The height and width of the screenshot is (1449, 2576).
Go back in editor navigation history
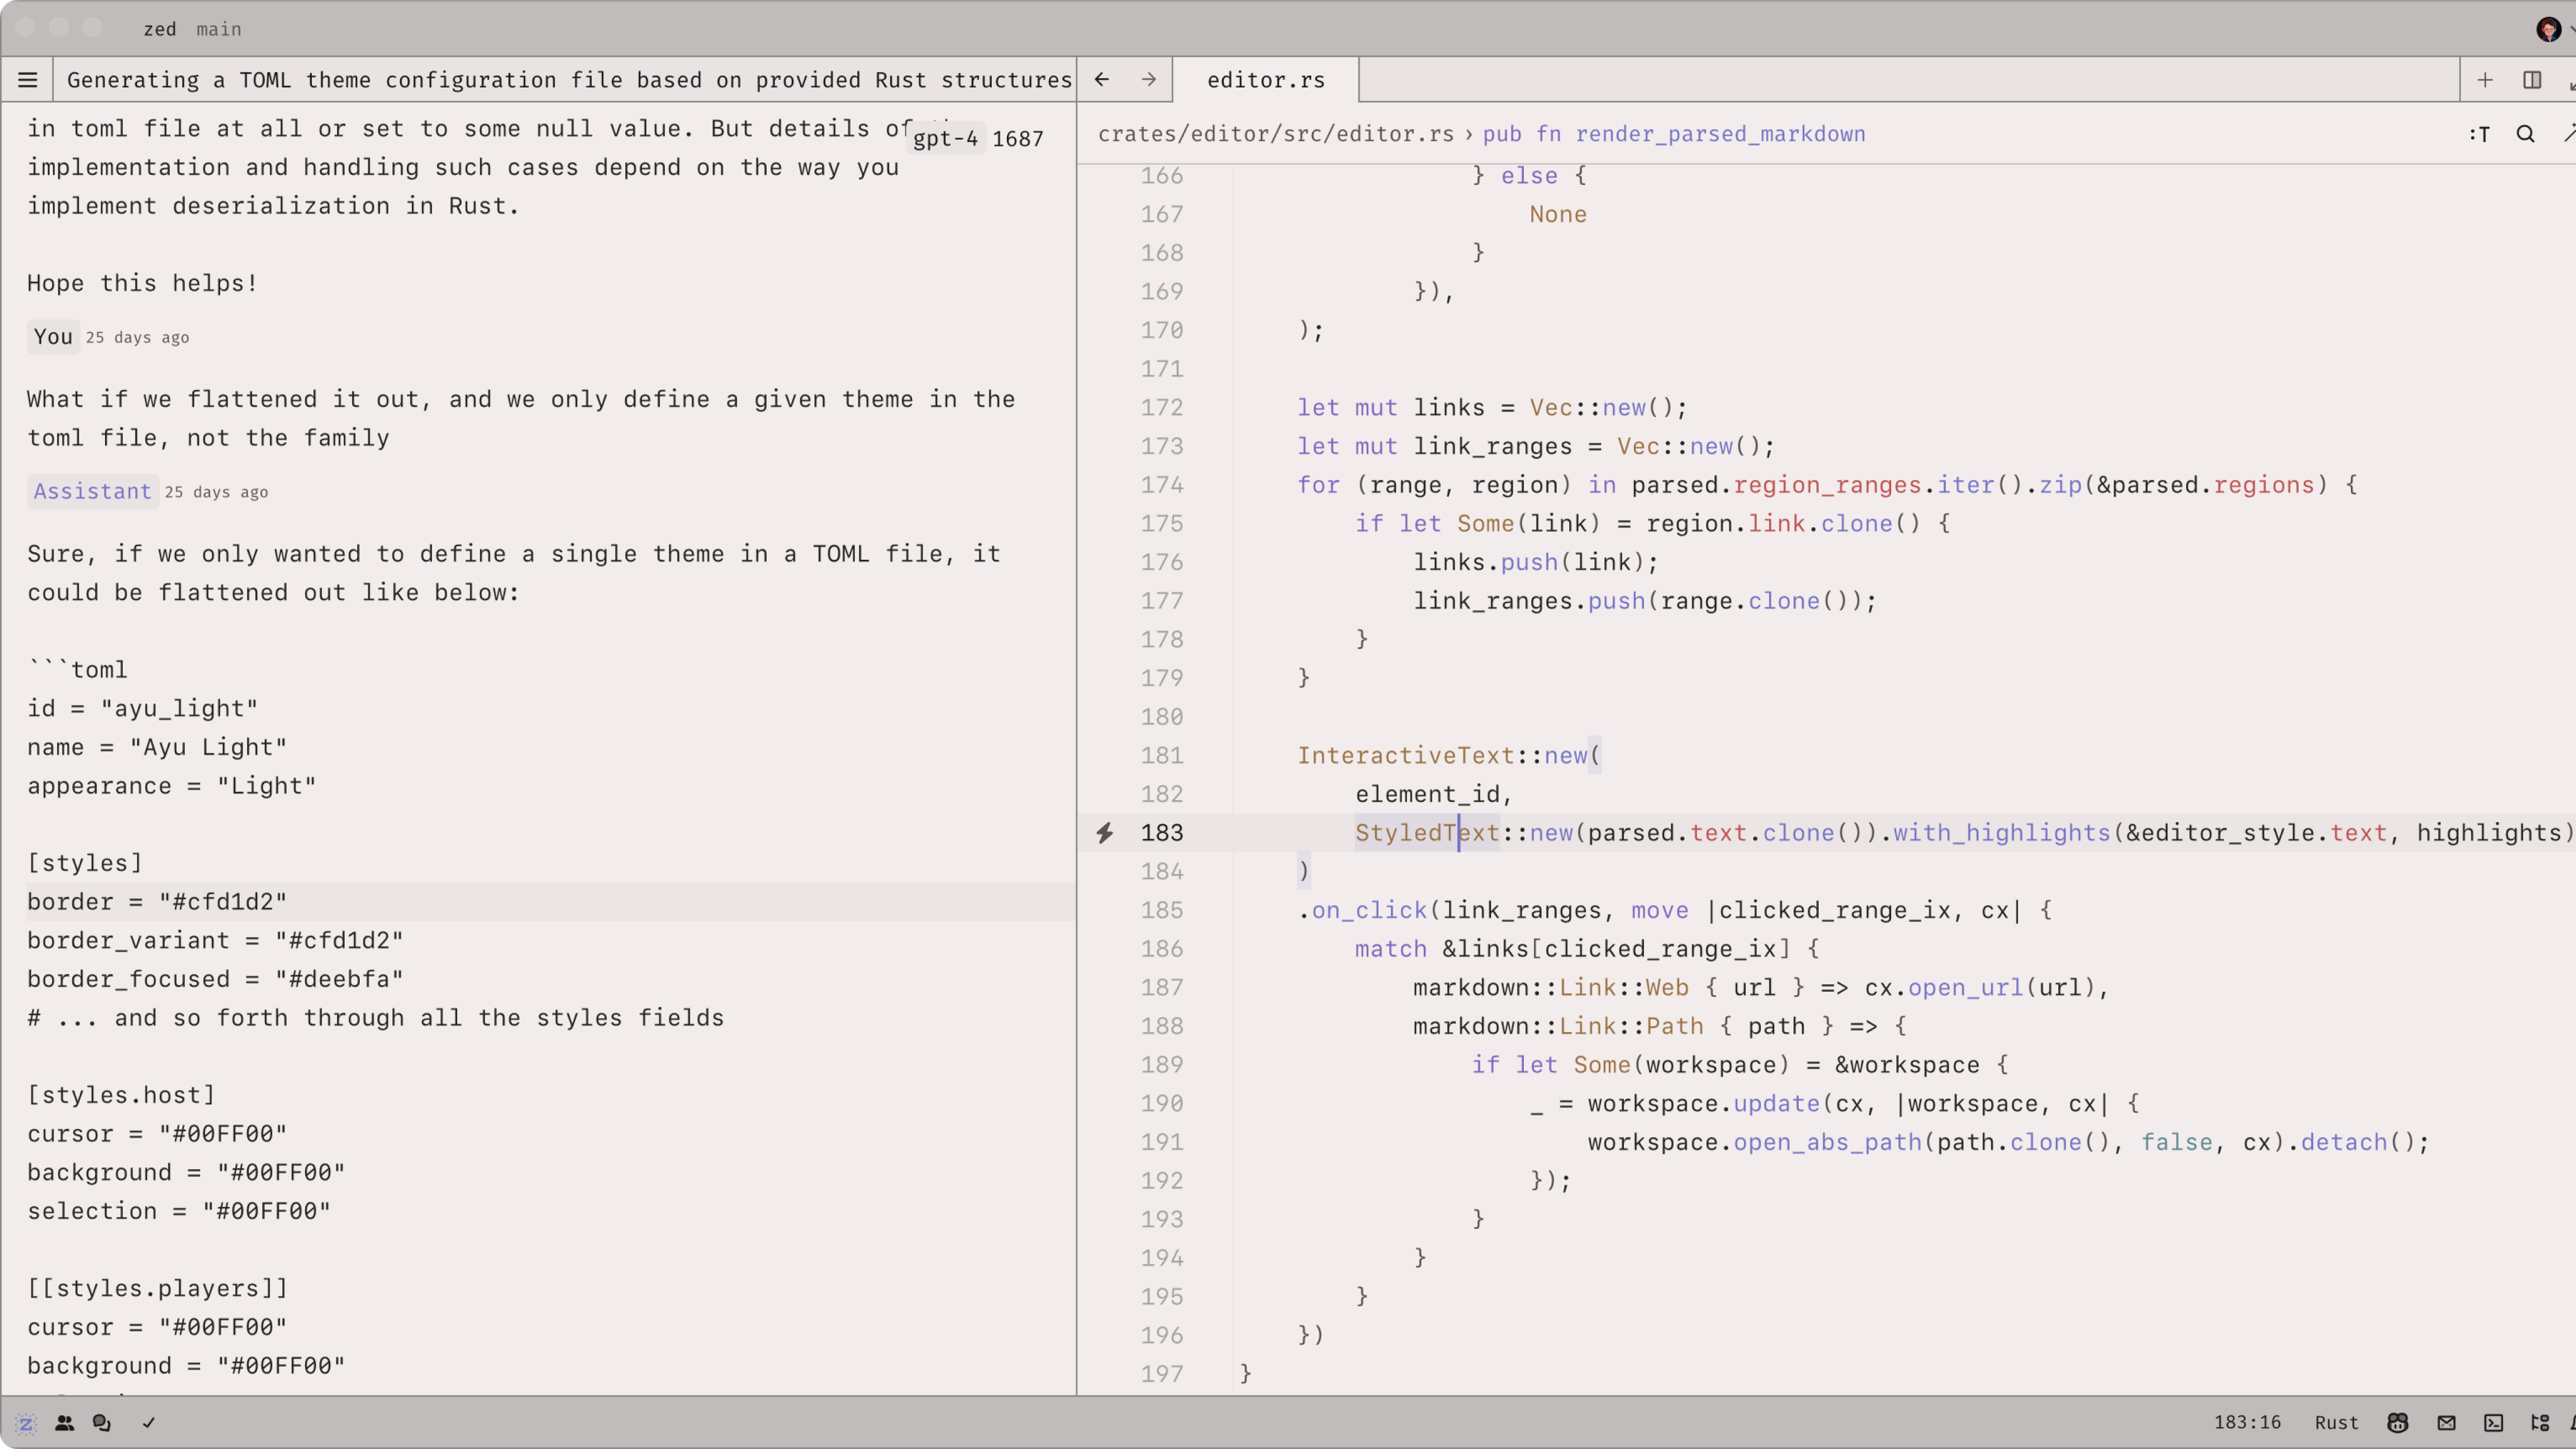click(1102, 80)
